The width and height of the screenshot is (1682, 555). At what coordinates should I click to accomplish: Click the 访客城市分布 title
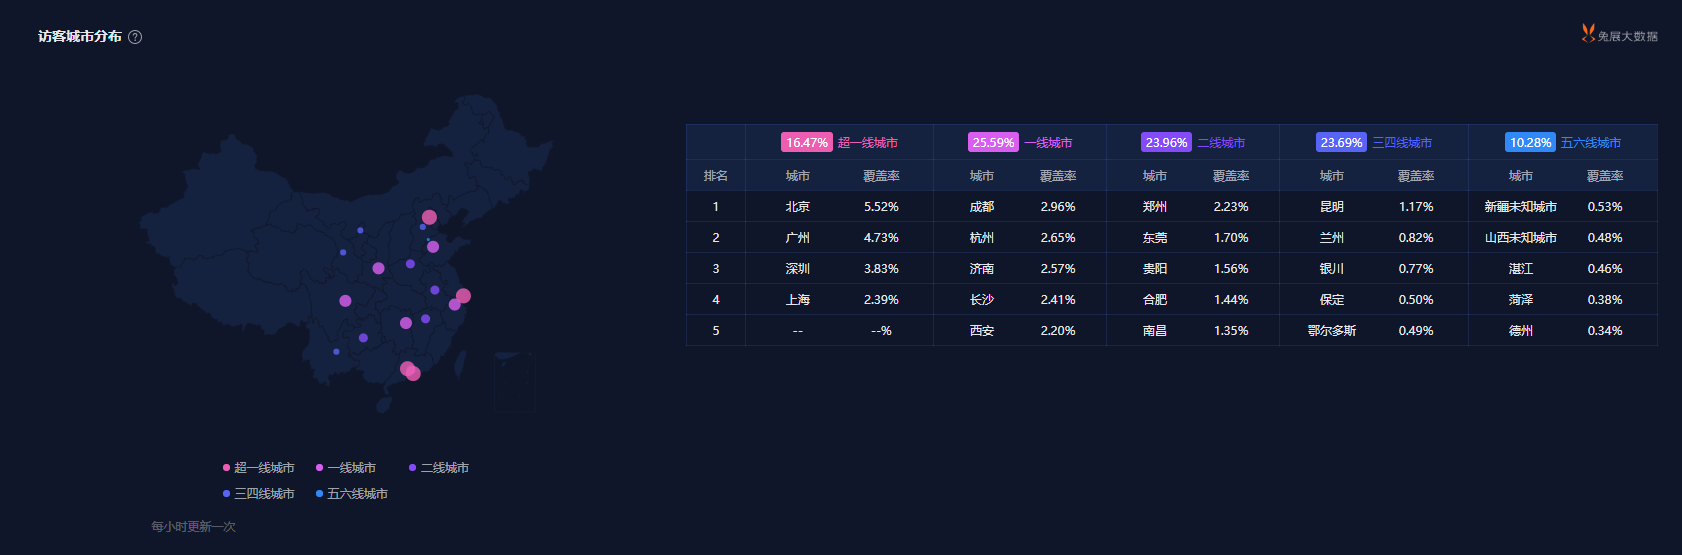(80, 36)
